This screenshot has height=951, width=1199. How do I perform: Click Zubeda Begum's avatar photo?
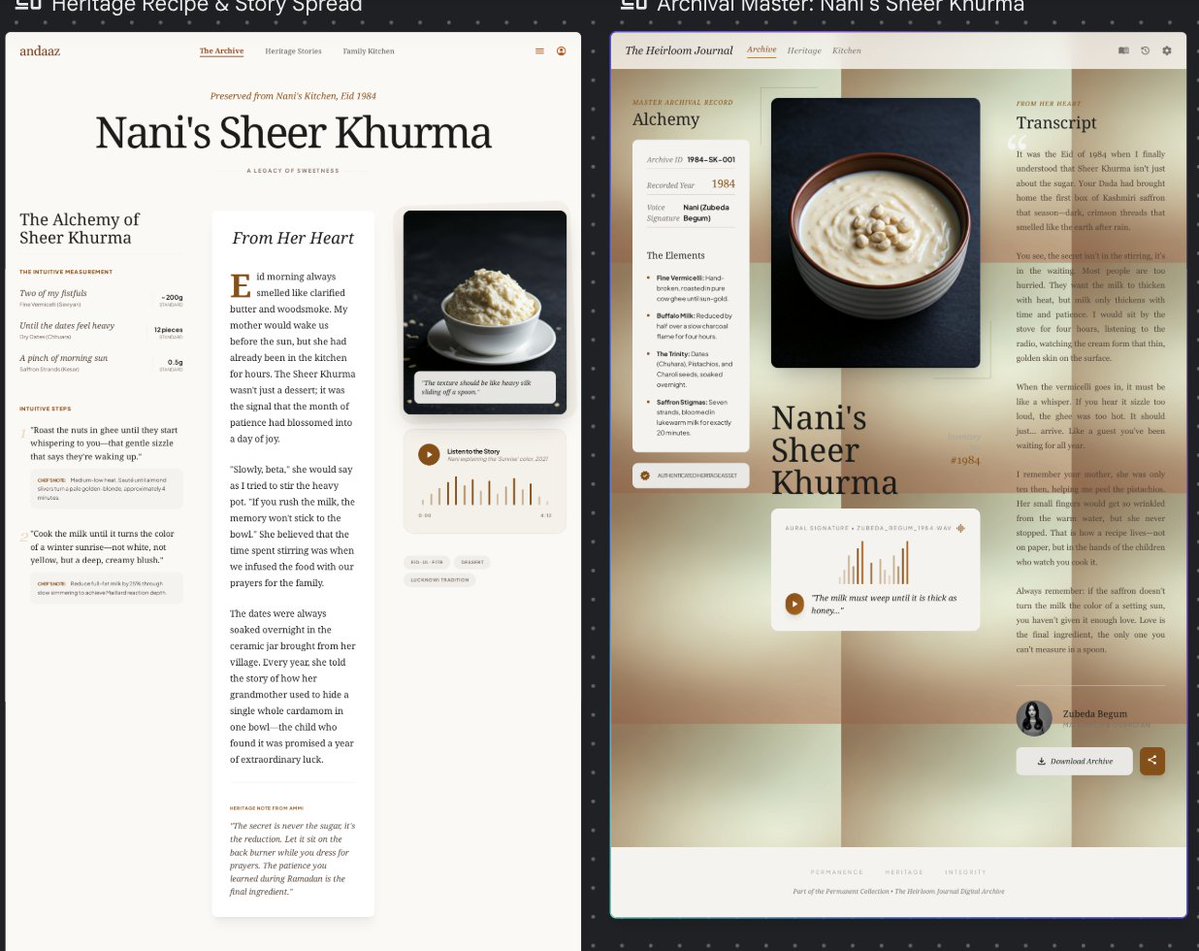coord(1034,719)
